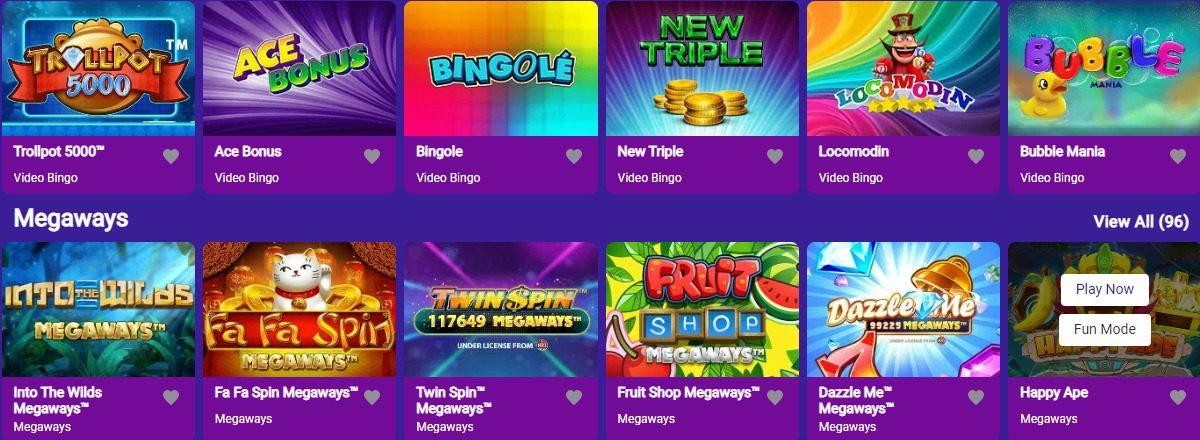
Task: Click Play Now on Happy Ape
Action: pyautogui.click(x=1104, y=289)
